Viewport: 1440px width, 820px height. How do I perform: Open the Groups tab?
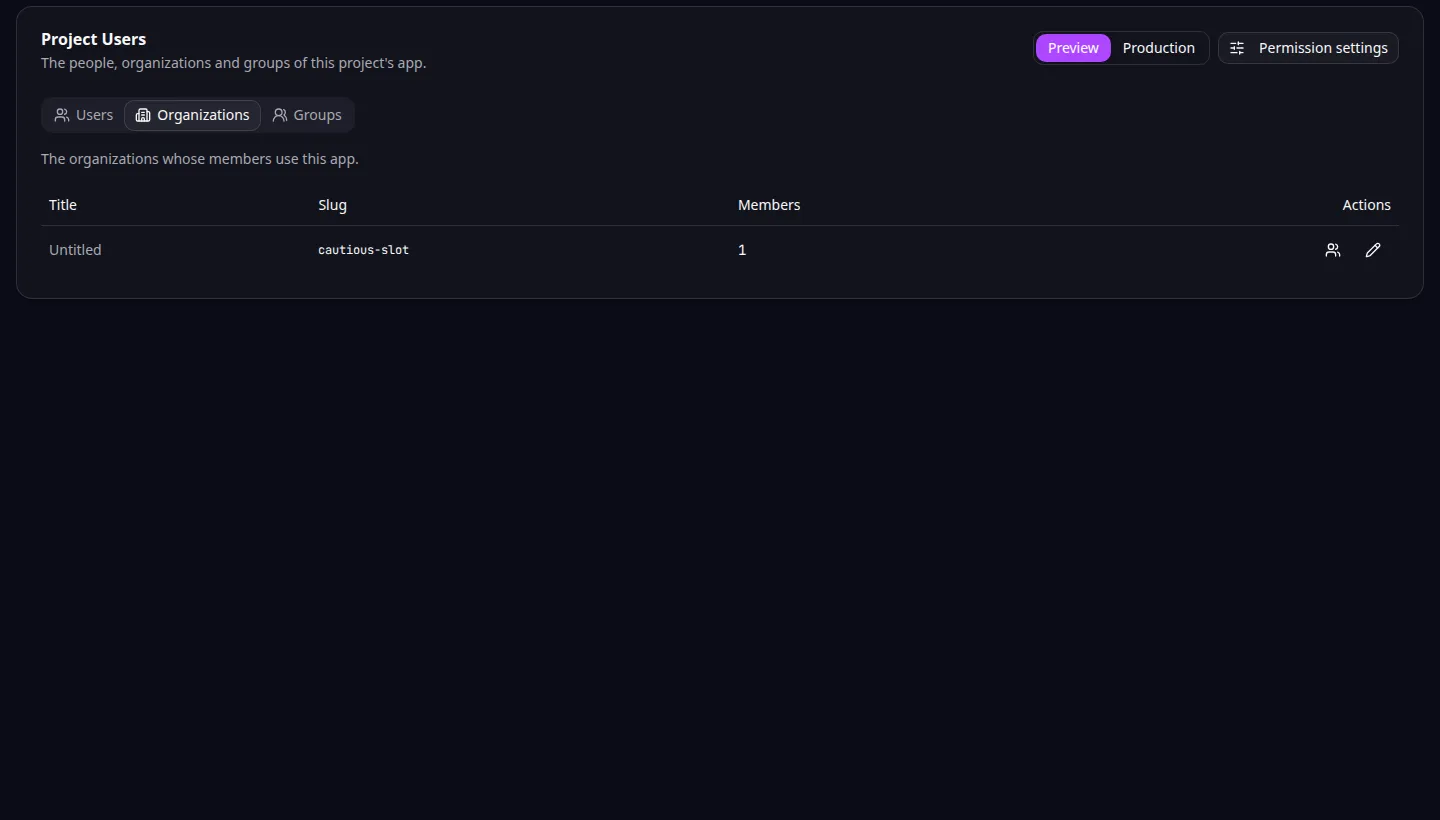tap(307, 115)
